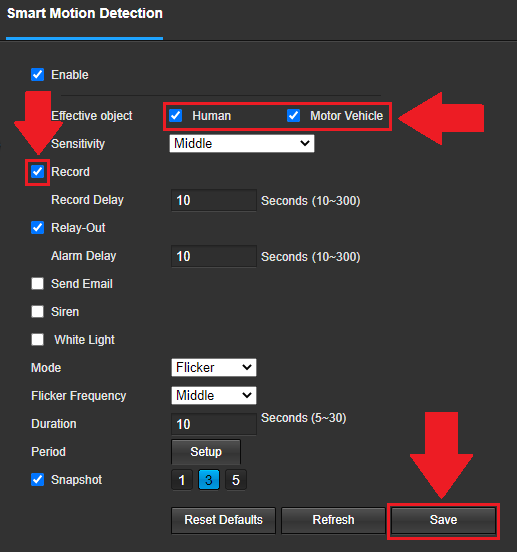Select the Smart Motion Detection tab
This screenshot has height=552, width=517.
point(84,13)
